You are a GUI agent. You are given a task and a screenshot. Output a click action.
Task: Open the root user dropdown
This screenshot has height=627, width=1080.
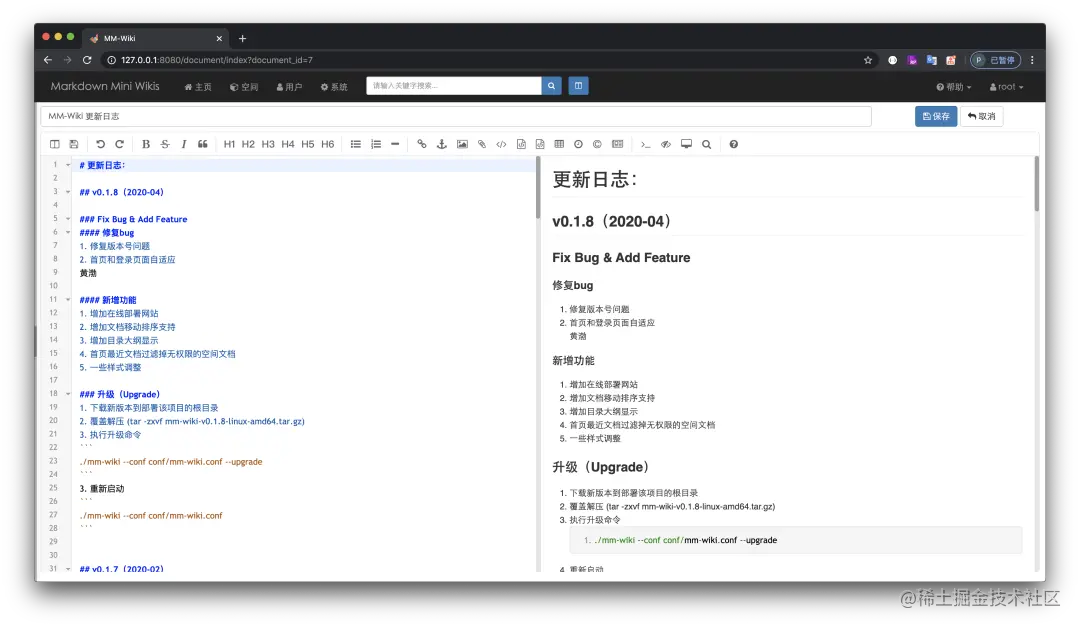click(x=1006, y=87)
